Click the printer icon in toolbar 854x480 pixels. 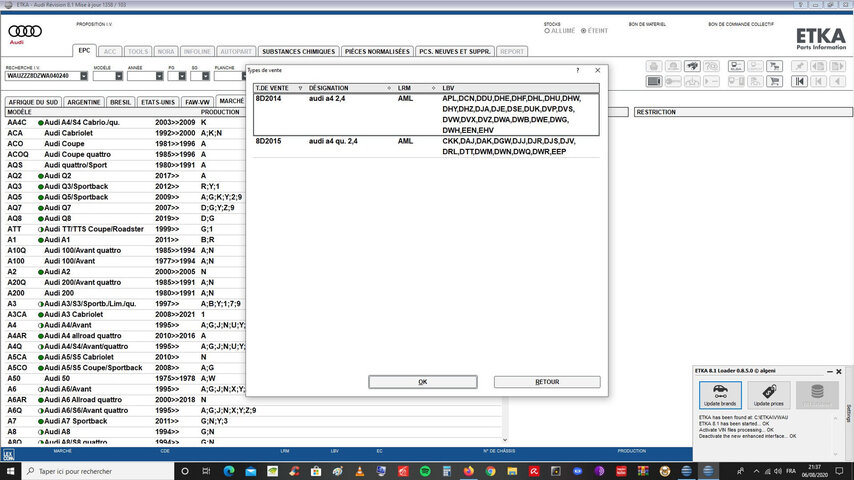coord(654,66)
